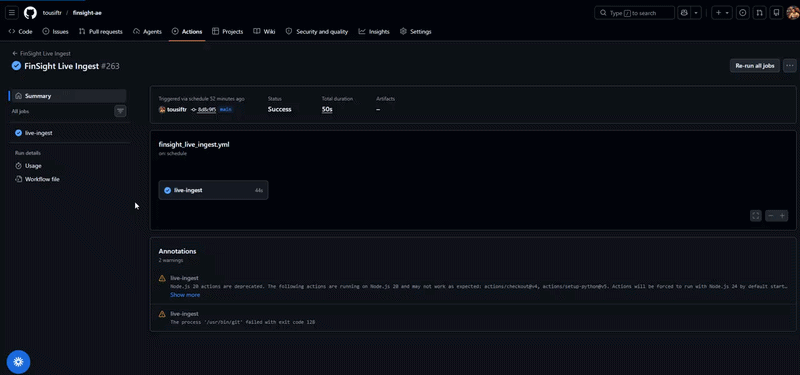The height and width of the screenshot is (375, 800).
Task: Open the plus Create new menu
Action: coord(721,13)
